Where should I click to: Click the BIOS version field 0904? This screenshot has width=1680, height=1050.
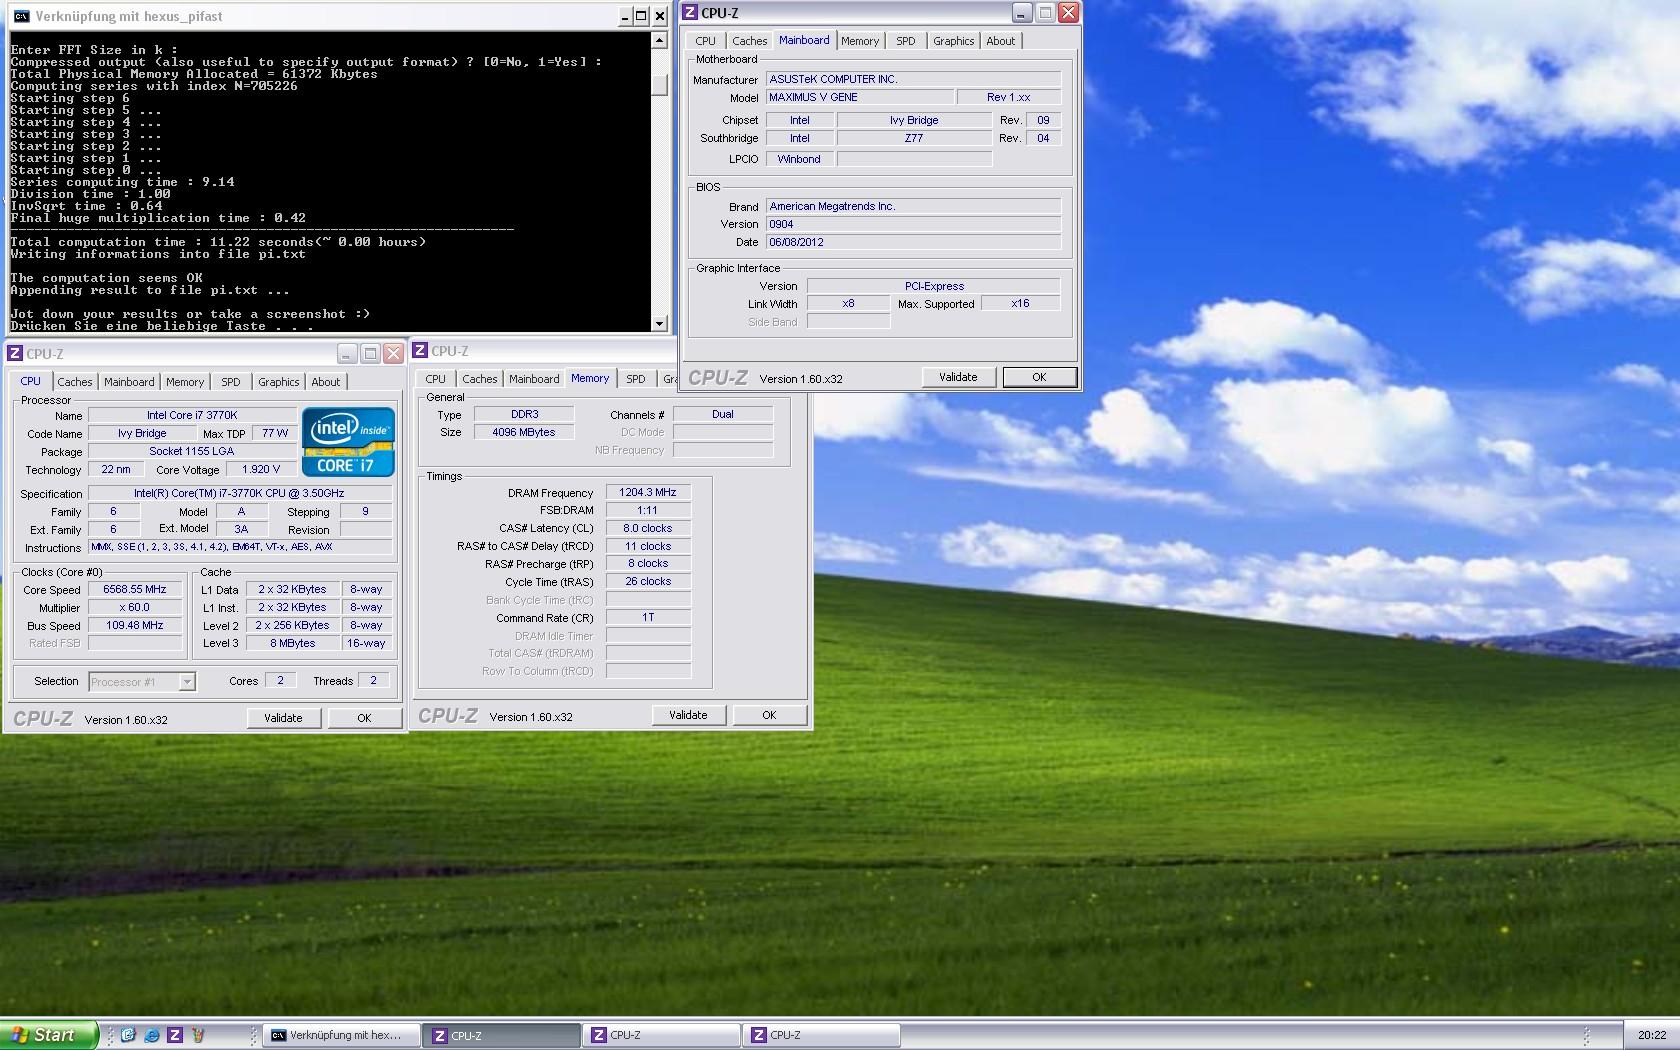(x=913, y=224)
